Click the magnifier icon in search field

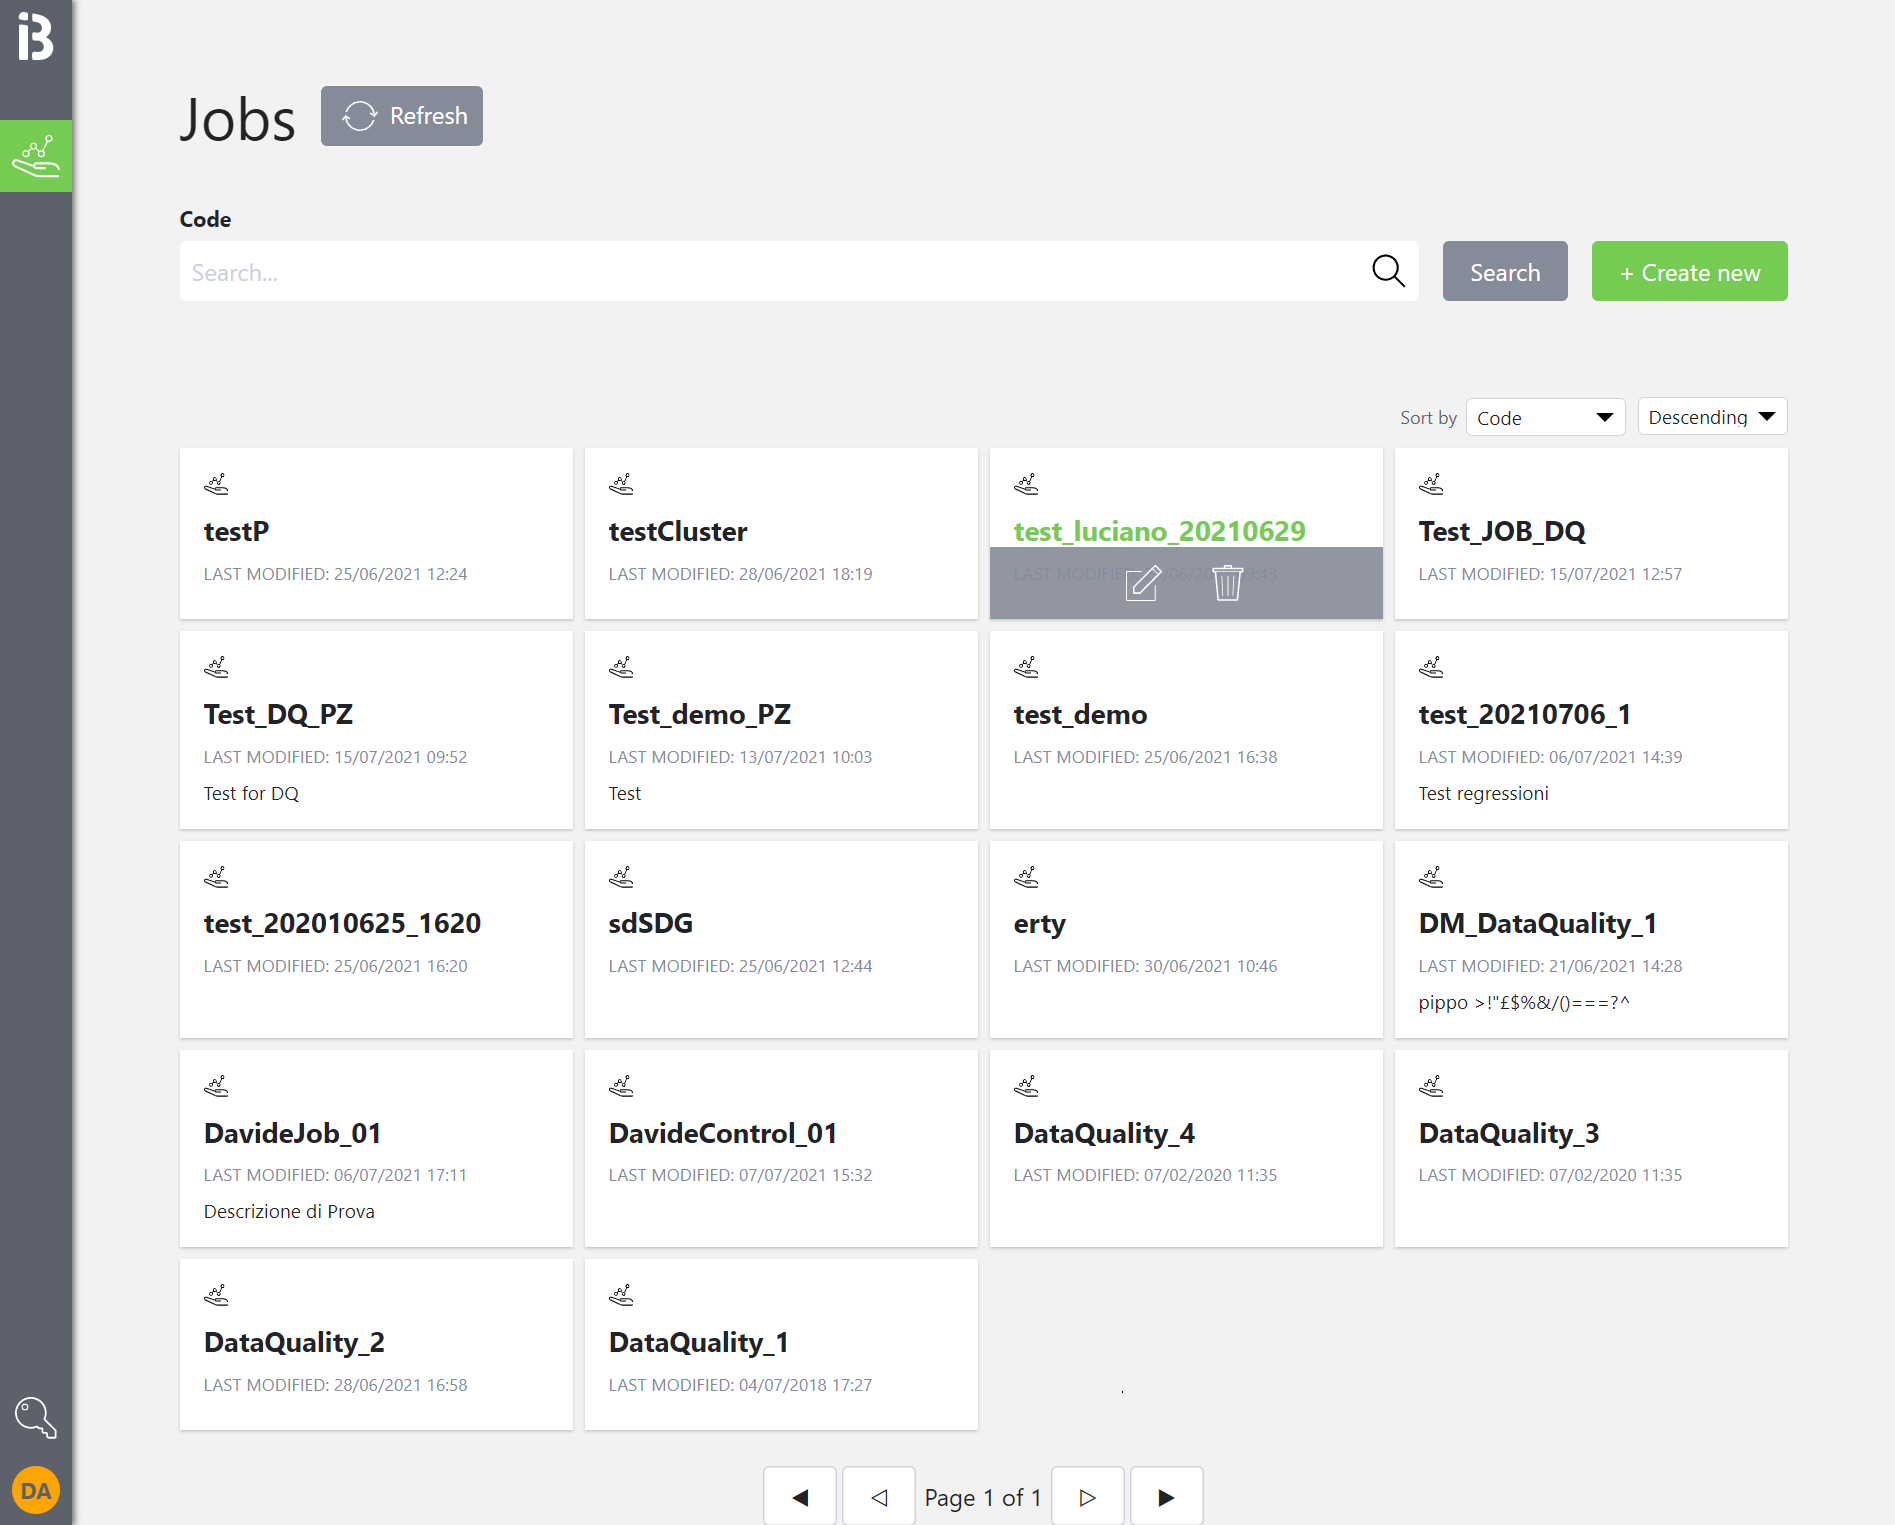pyautogui.click(x=1388, y=271)
